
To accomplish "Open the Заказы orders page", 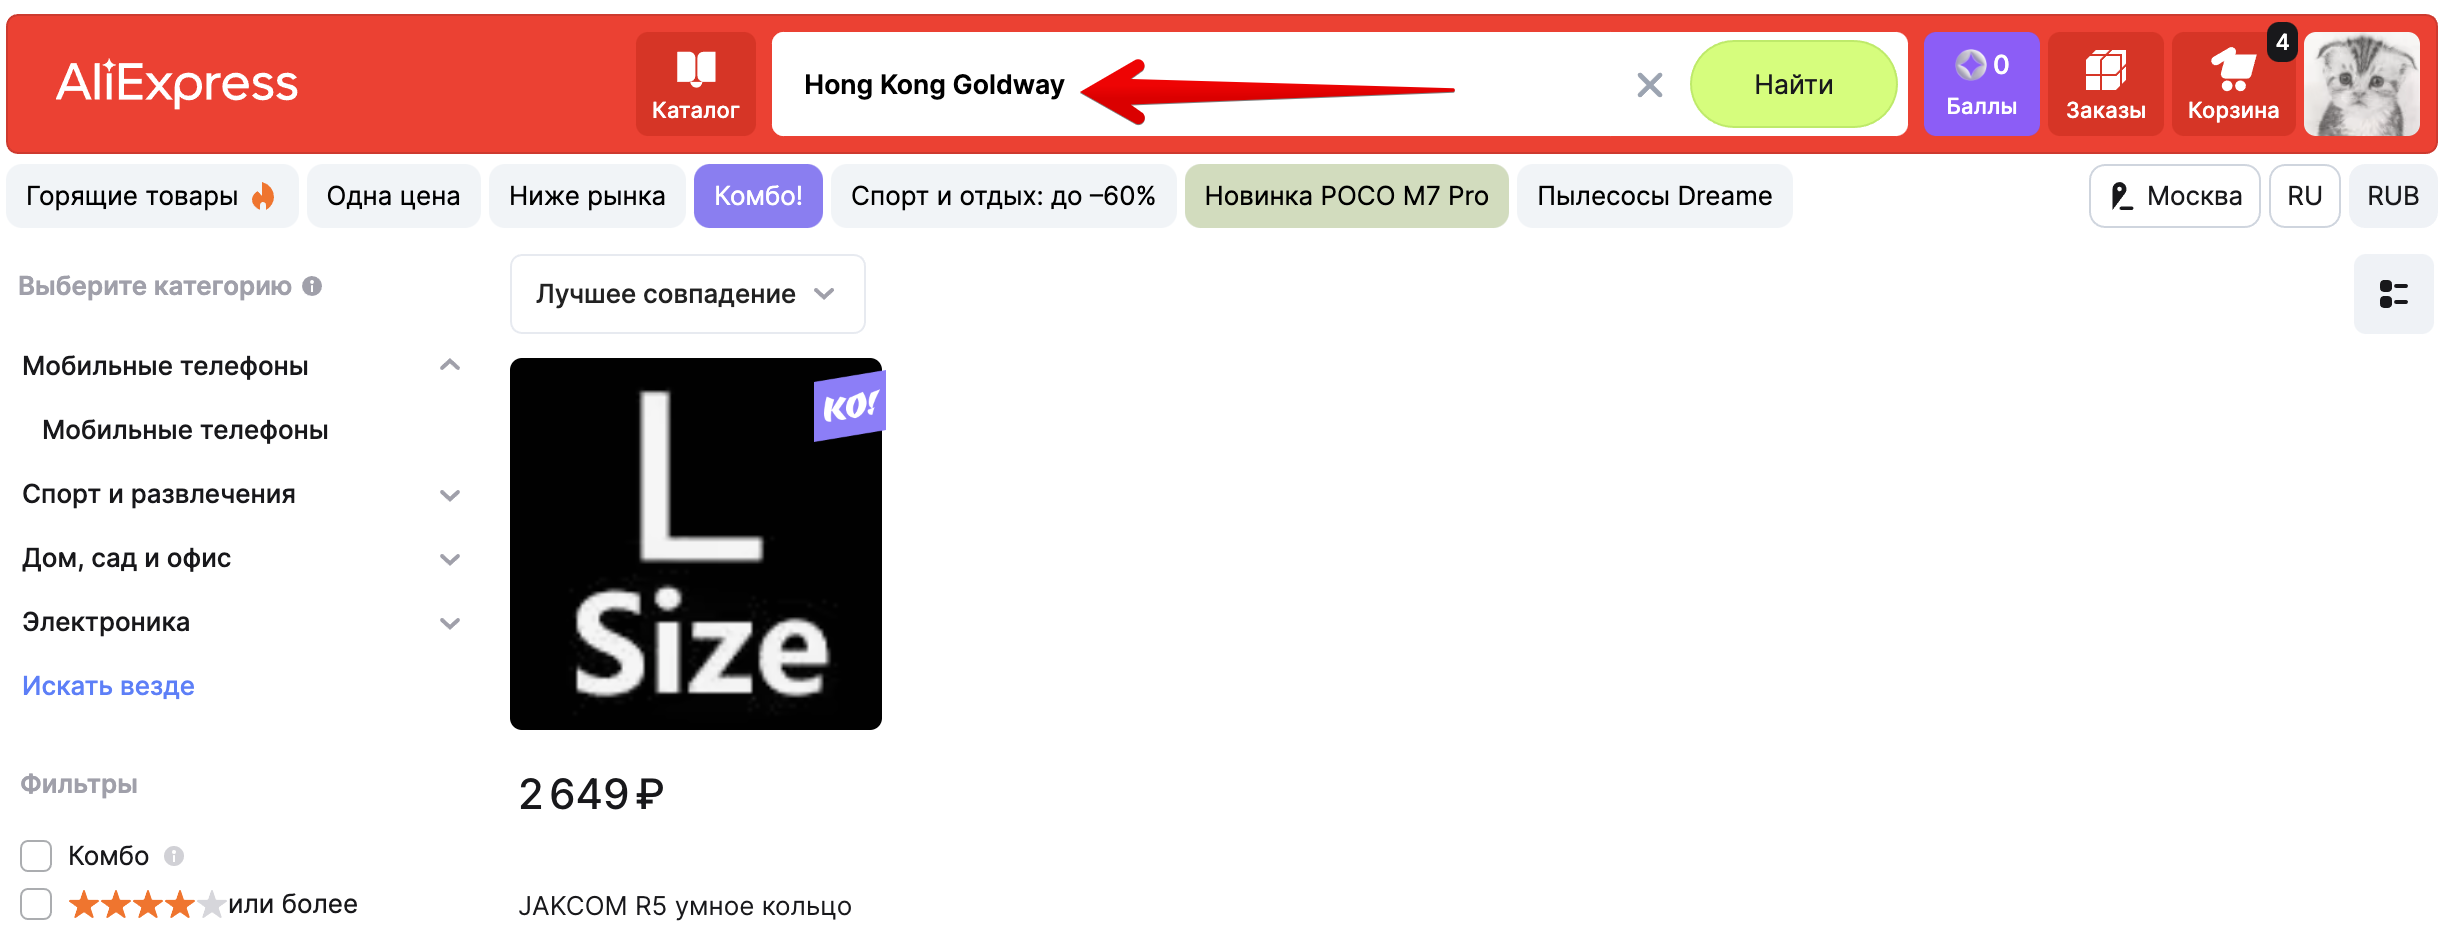I will click(2106, 84).
